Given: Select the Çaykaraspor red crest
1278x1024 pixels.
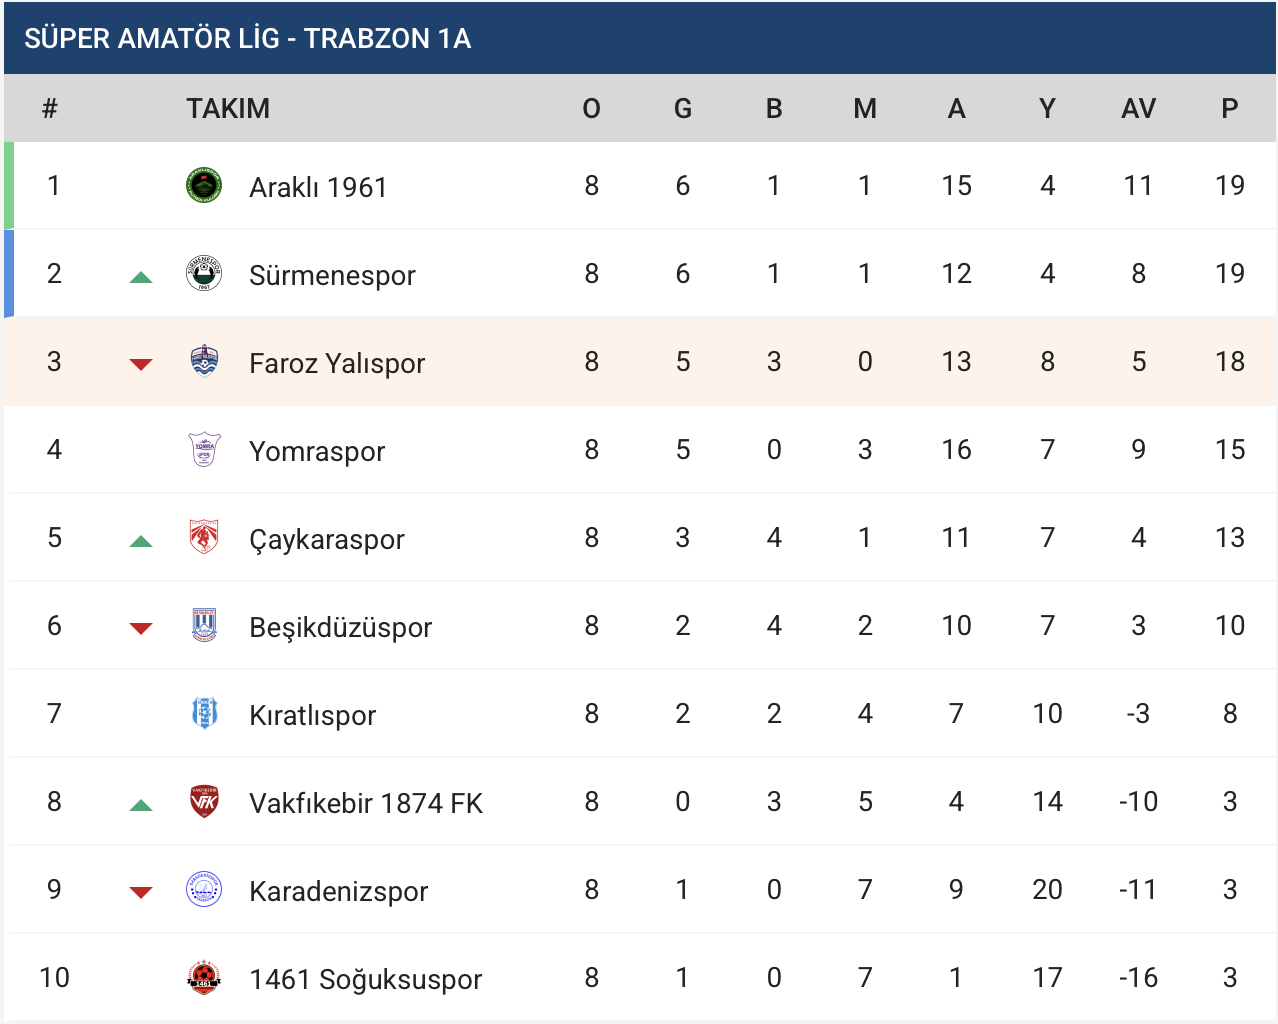Looking at the screenshot, I should tap(204, 538).
